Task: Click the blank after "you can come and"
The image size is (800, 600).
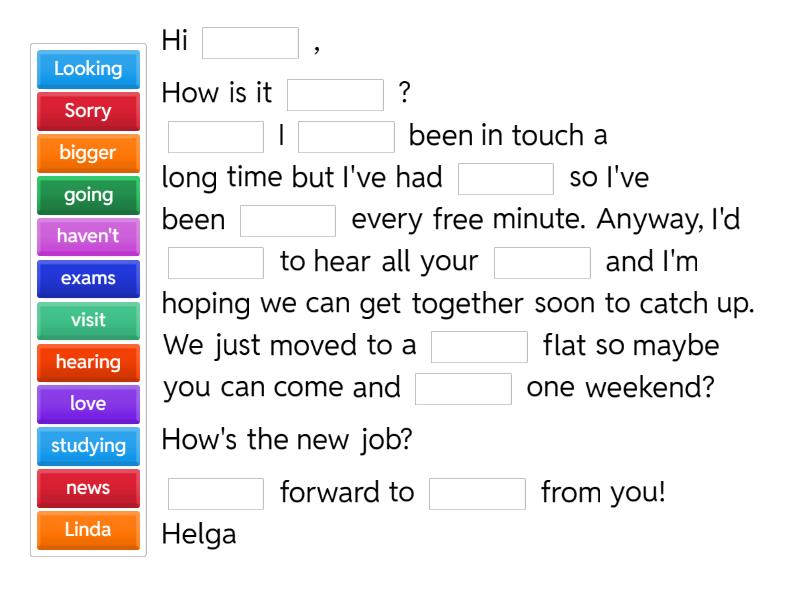Action: point(463,388)
